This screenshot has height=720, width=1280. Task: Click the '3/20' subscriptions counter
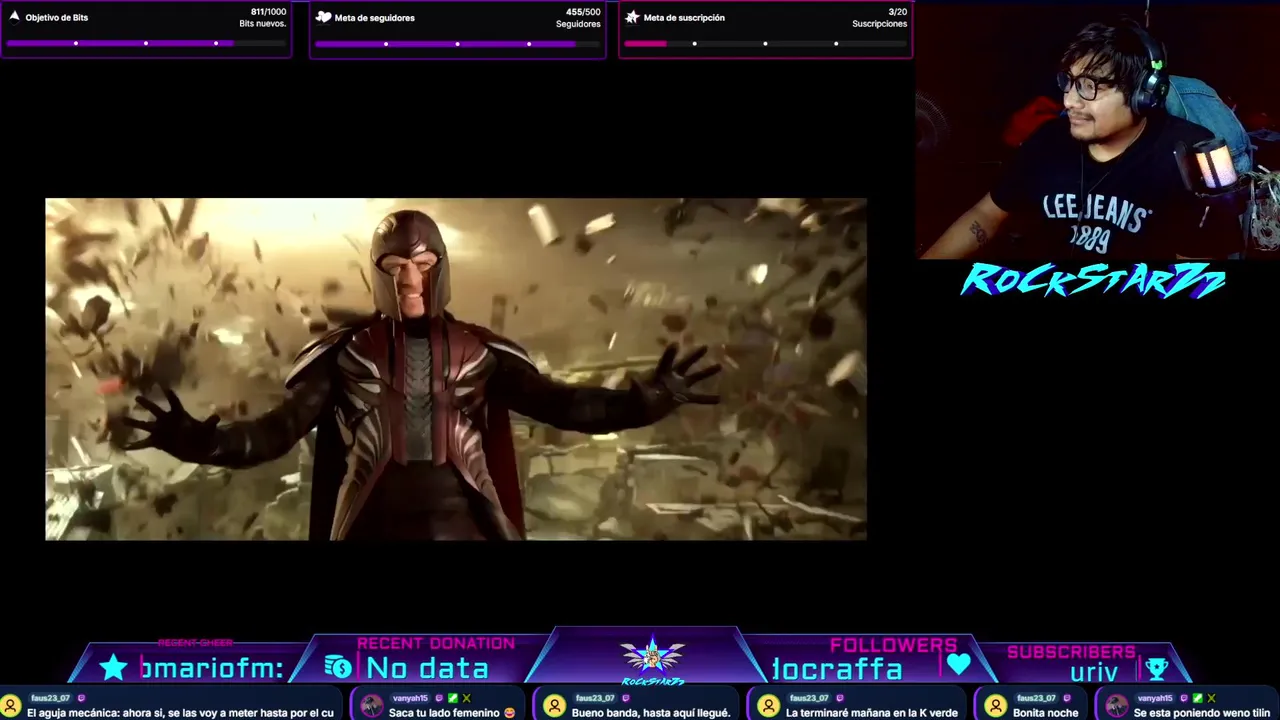(x=897, y=12)
